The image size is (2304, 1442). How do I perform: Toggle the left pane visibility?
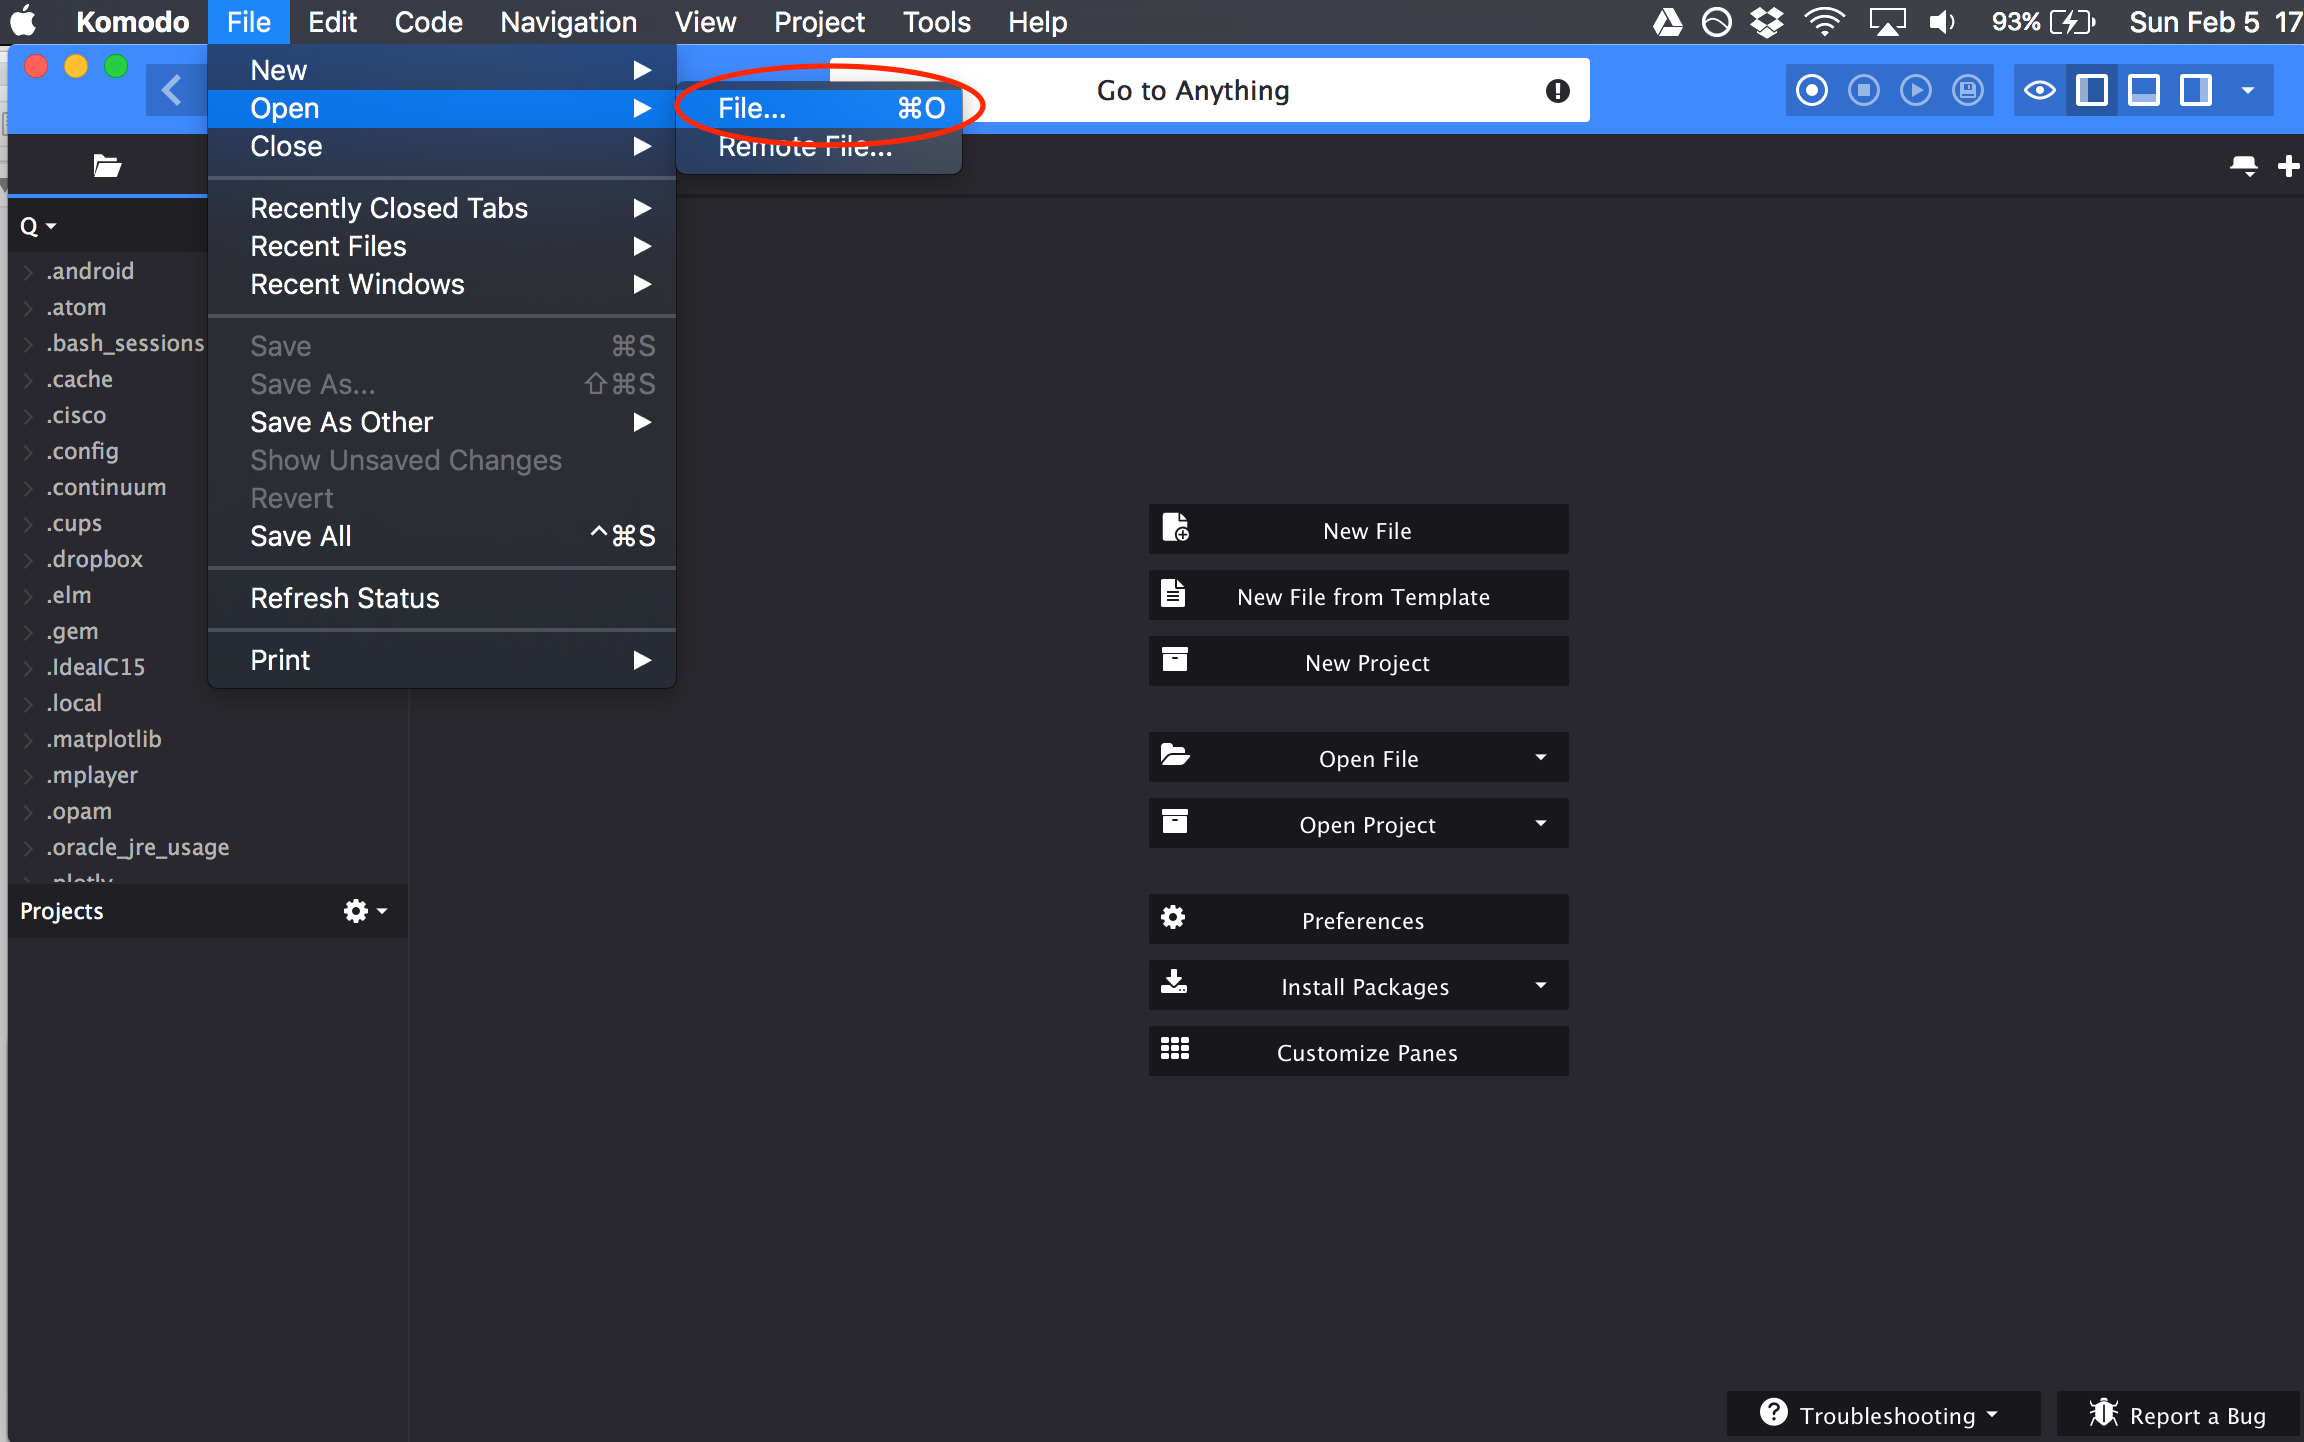coord(2092,91)
